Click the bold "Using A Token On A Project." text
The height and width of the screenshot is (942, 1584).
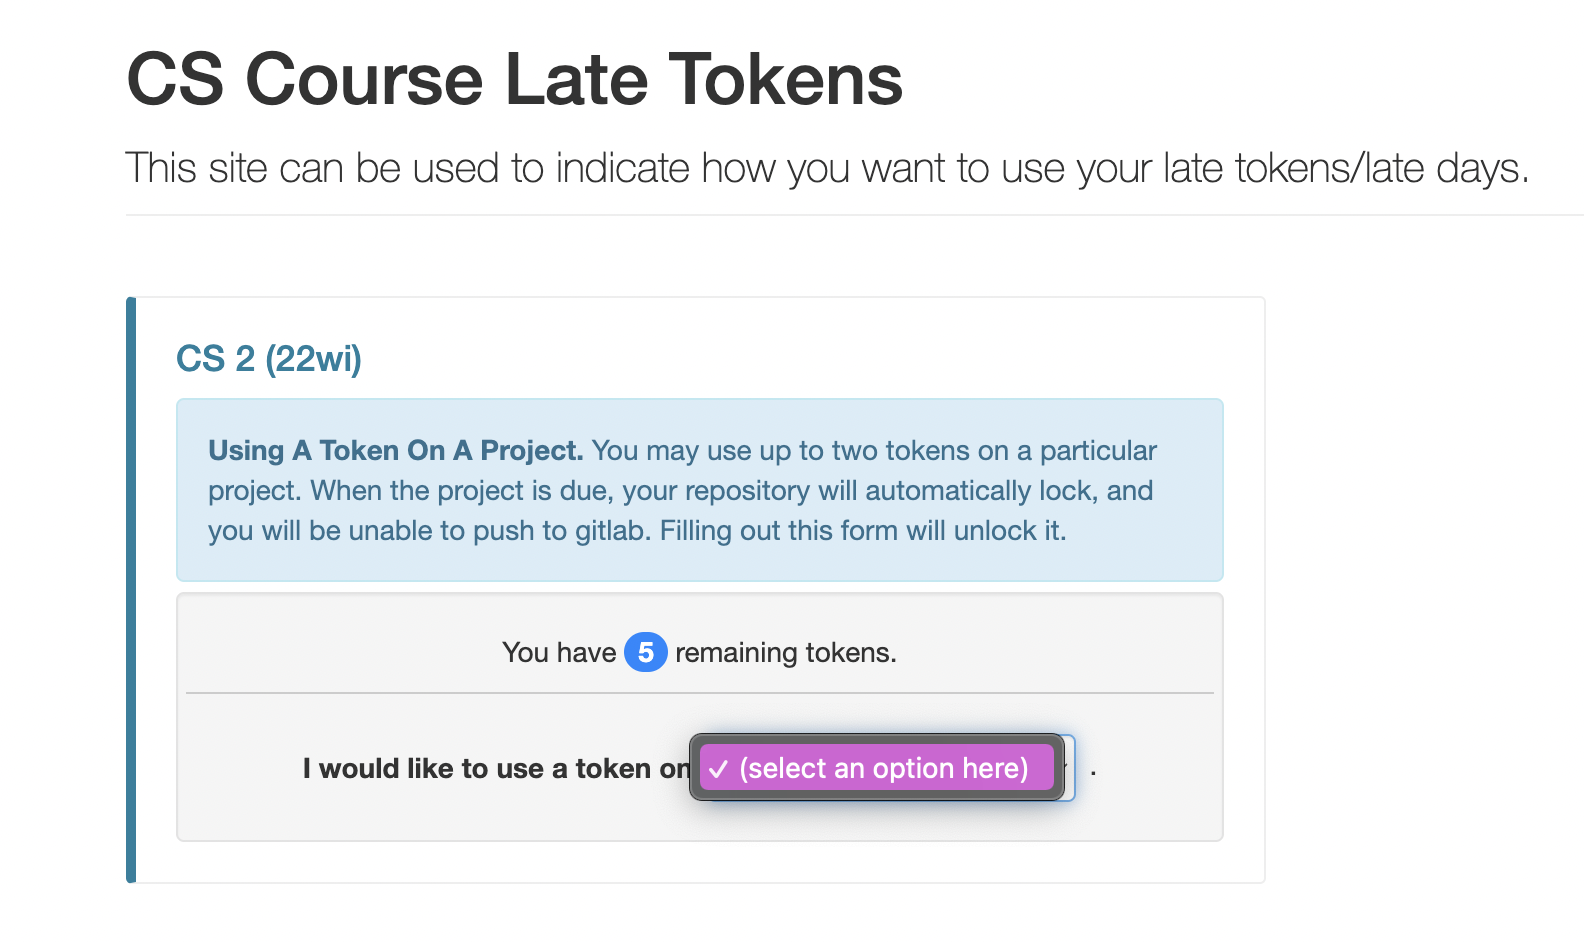point(395,451)
